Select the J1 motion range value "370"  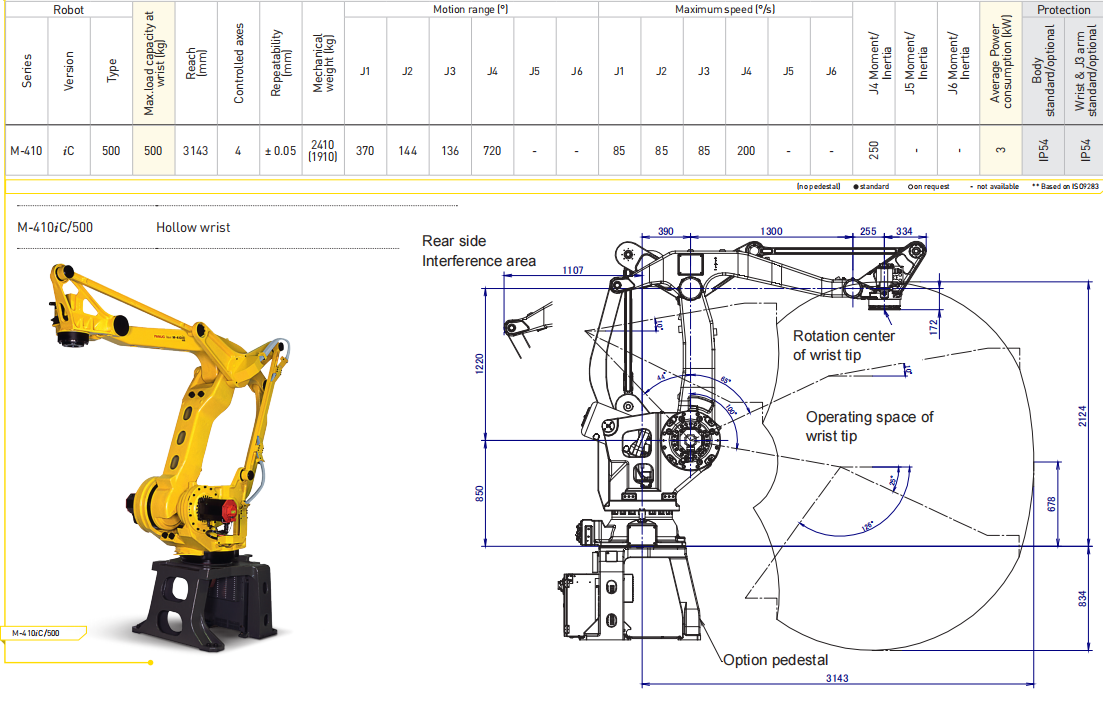coord(365,151)
